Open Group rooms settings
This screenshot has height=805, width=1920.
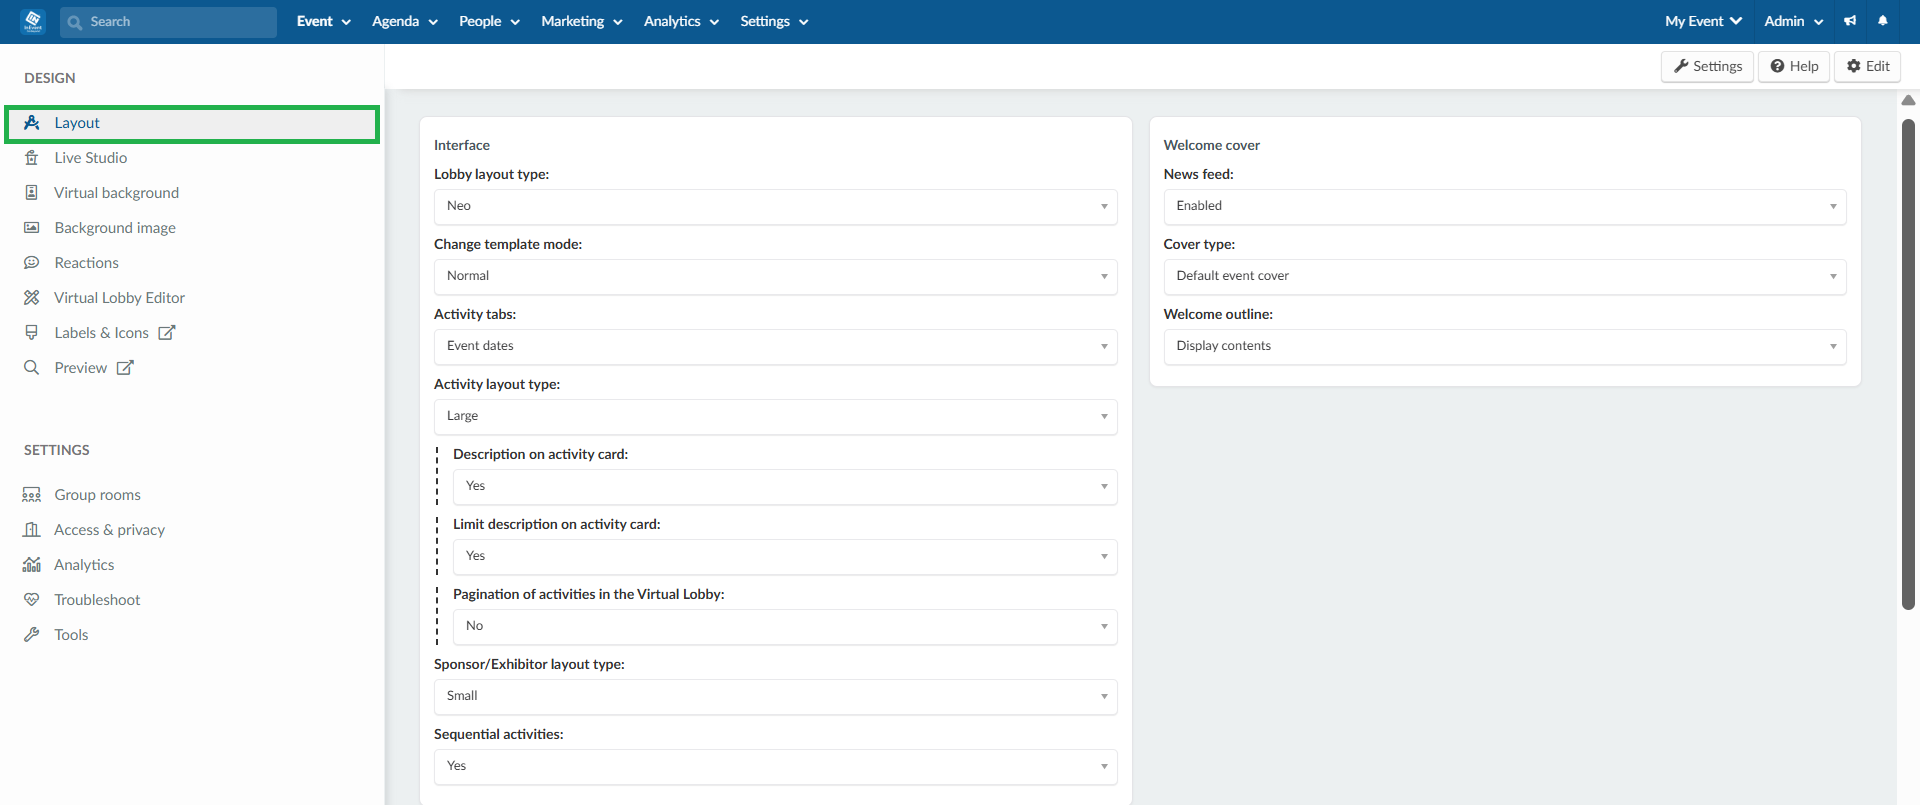pyautogui.click(x=97, y=495)
